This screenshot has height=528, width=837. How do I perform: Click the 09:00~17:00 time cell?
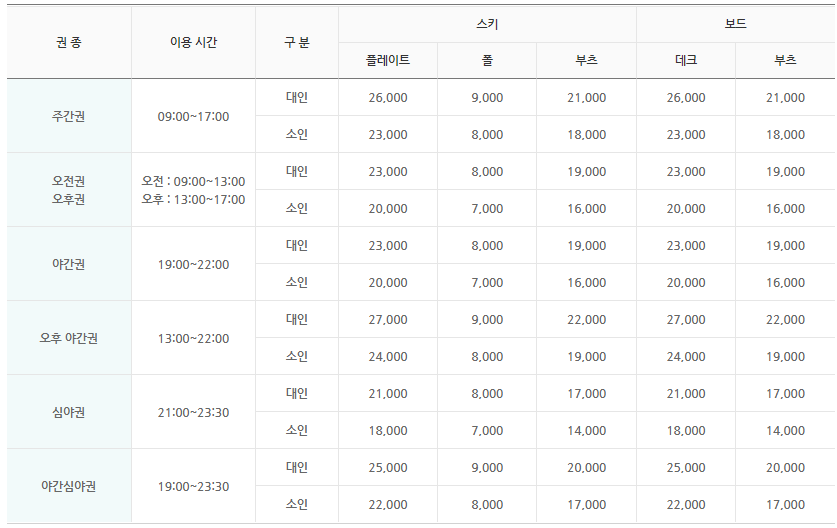(193, 116)
